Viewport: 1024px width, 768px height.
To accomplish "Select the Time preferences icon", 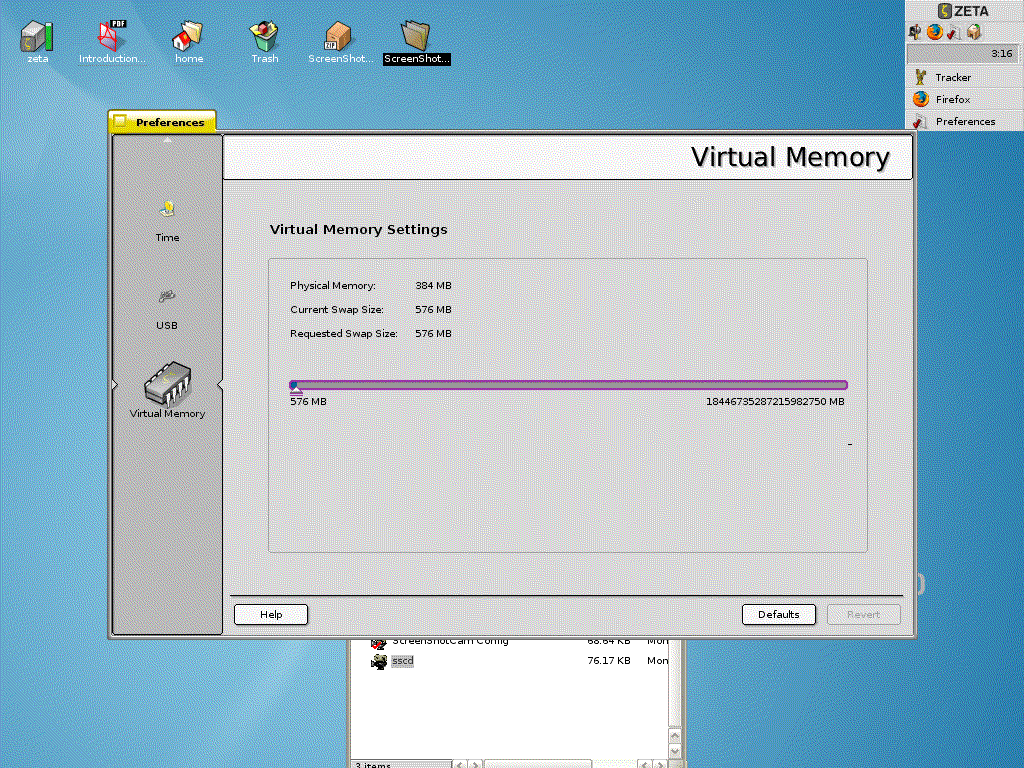I will click(x=167, y=211).
